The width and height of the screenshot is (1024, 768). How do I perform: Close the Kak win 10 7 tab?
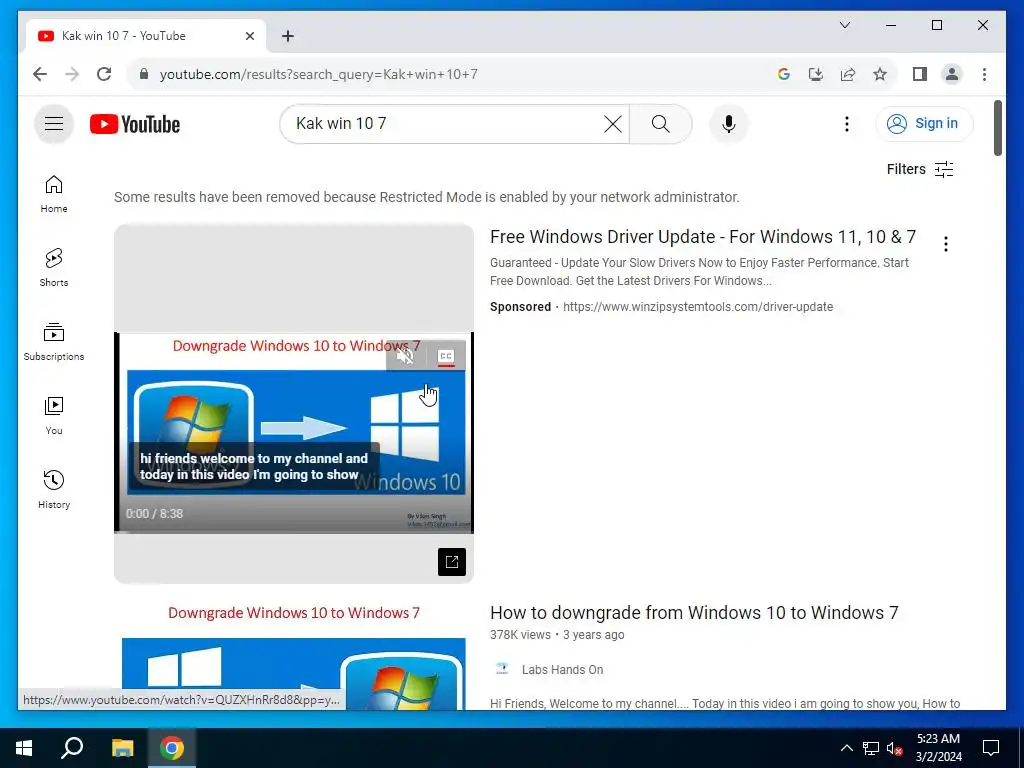point(249,36)
